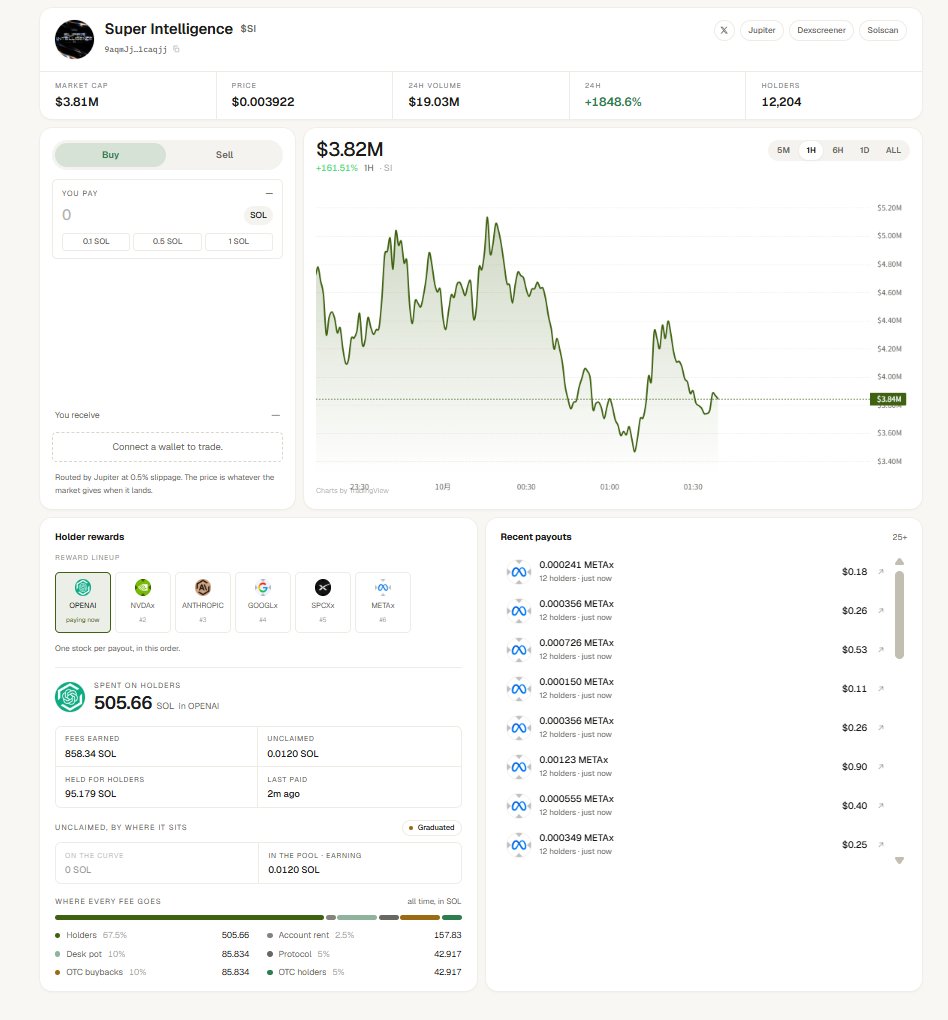Screen dimensions: 948x1020
Task: Set chart range to 5M
Action: point(783,150)
